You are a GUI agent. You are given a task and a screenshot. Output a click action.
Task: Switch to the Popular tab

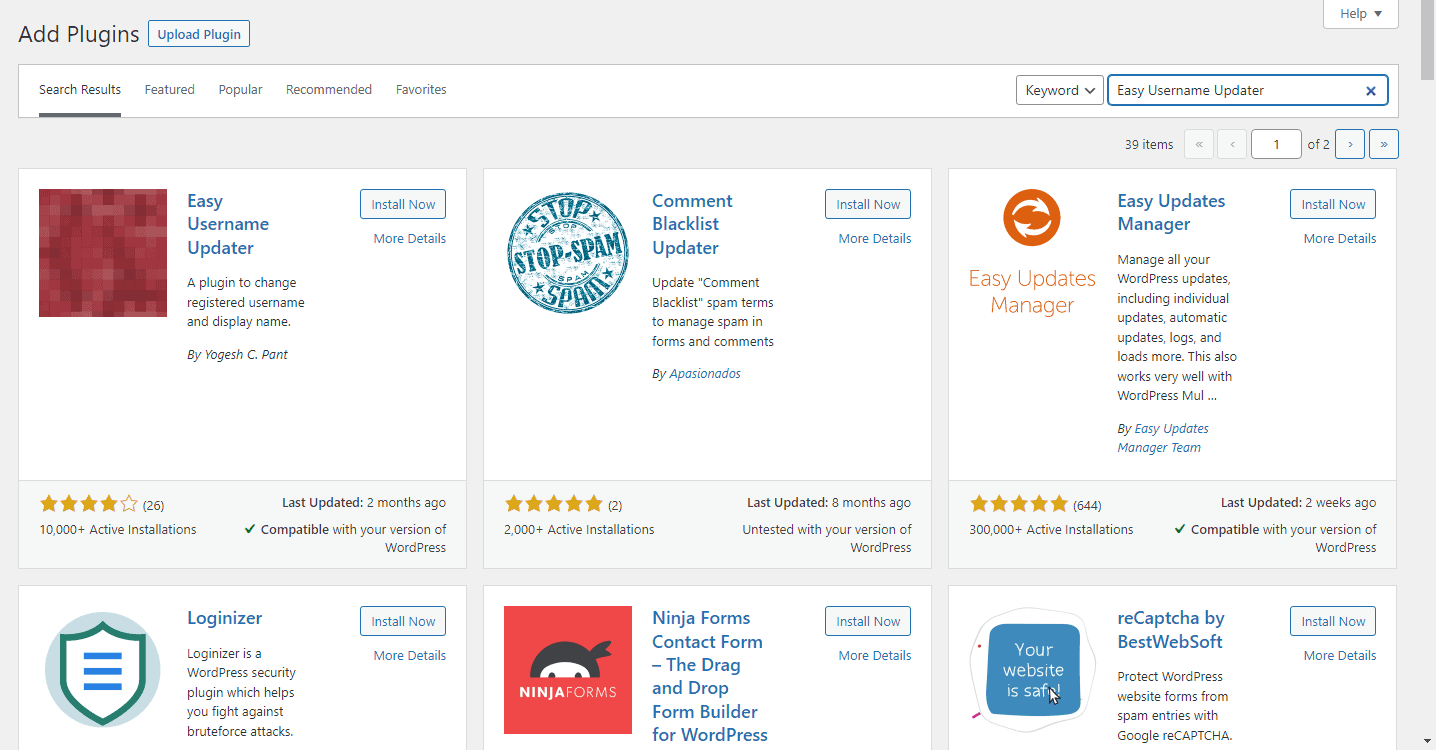pyautogui.click(x=240, y=90)
